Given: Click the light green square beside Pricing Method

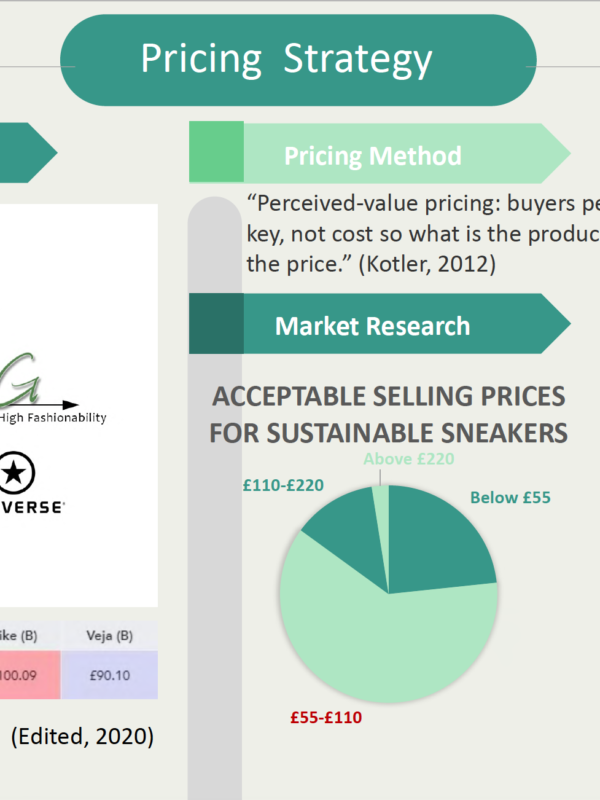Looking at the screenshot, I should click(216, 152).
